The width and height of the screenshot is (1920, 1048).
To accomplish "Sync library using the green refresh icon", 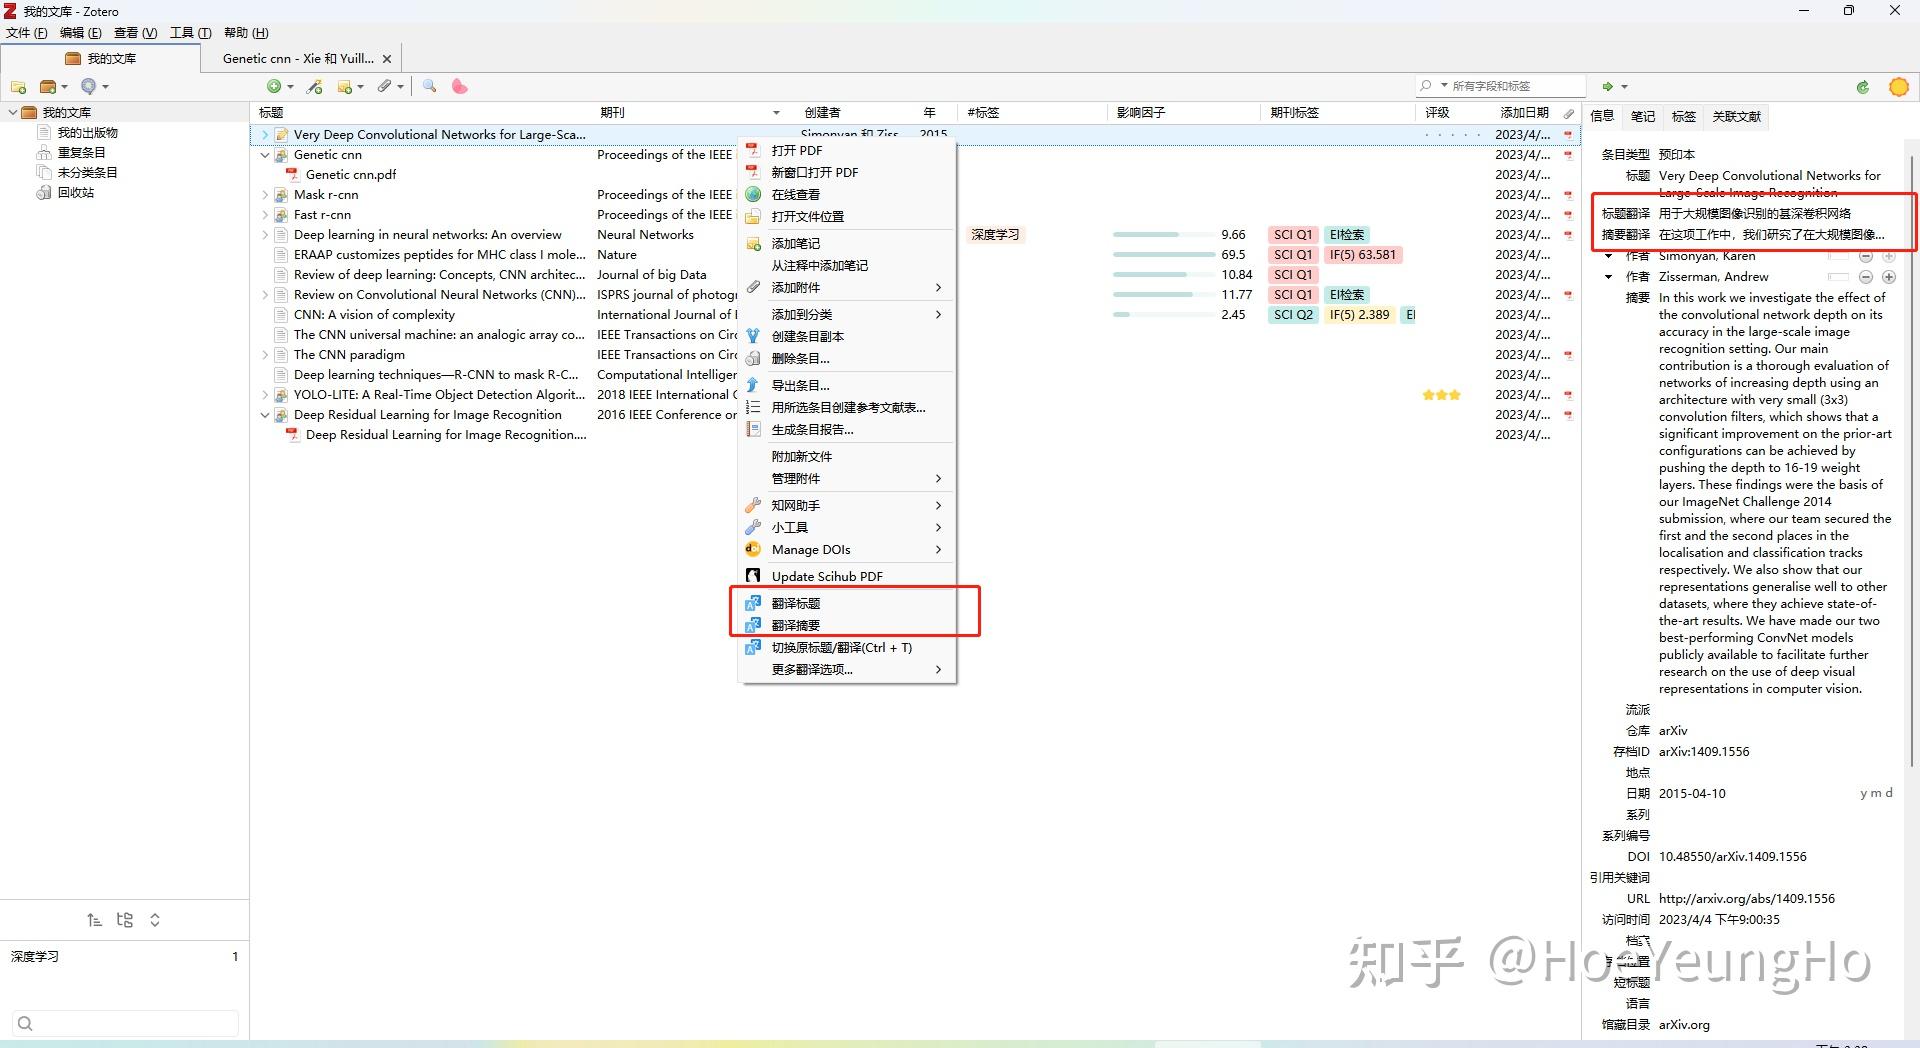I will tap(1862, 87).
